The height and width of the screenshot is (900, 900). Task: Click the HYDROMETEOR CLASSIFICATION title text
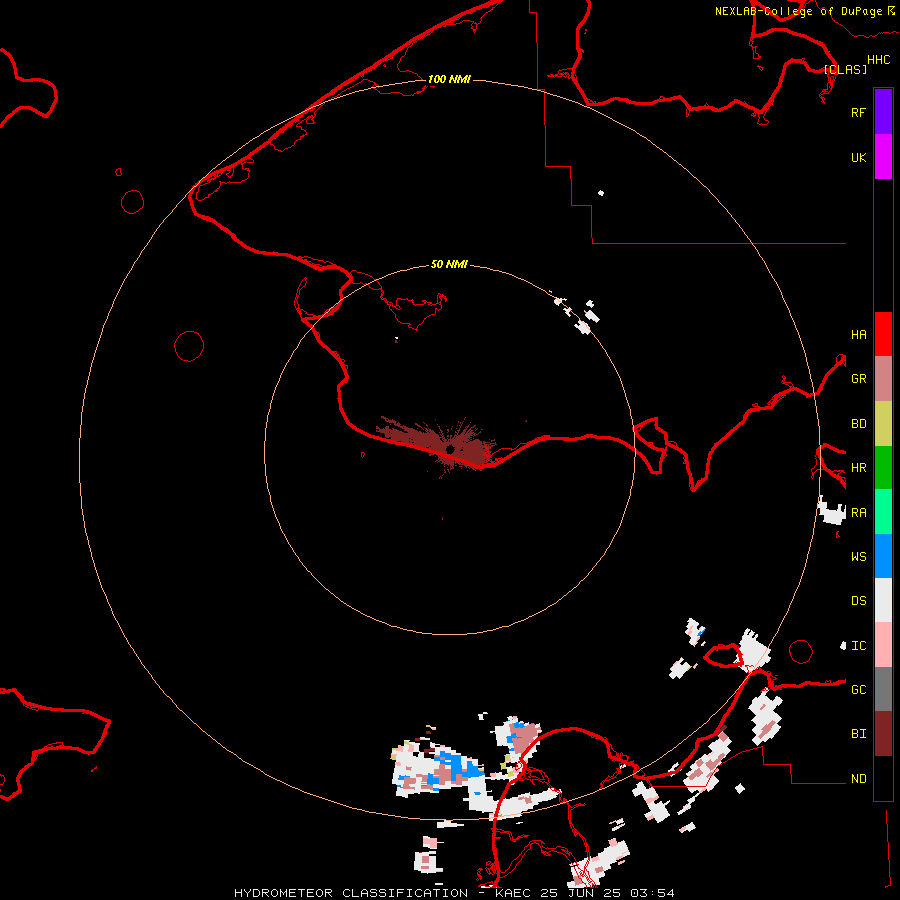(x=350, y=893)
